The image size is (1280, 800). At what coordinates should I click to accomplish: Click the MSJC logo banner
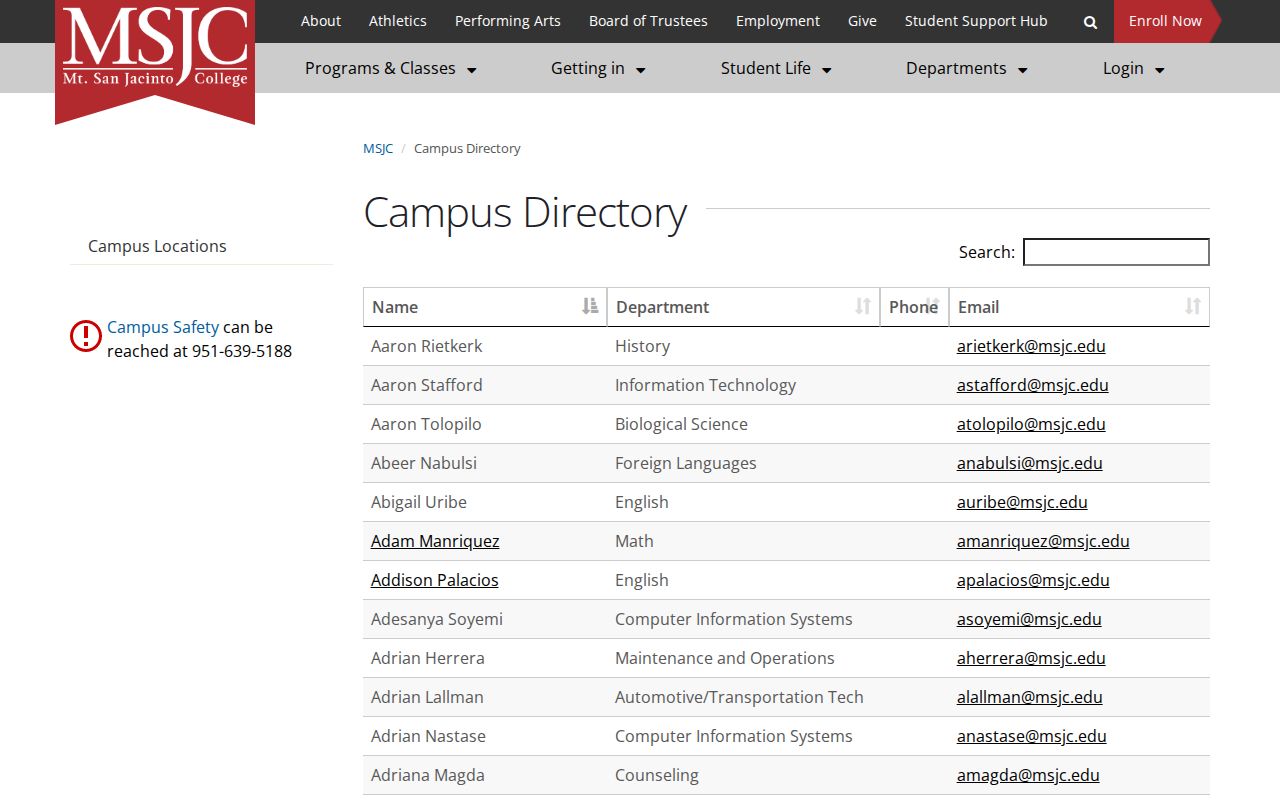(155, 60)
